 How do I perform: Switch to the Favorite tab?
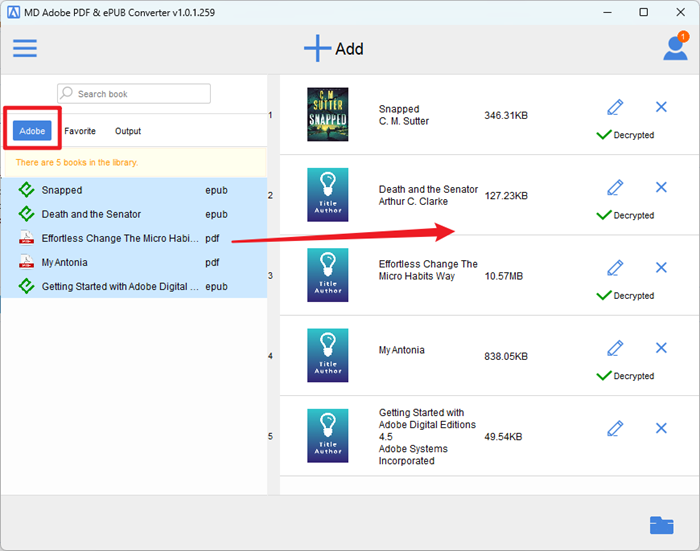pos(80,131)
